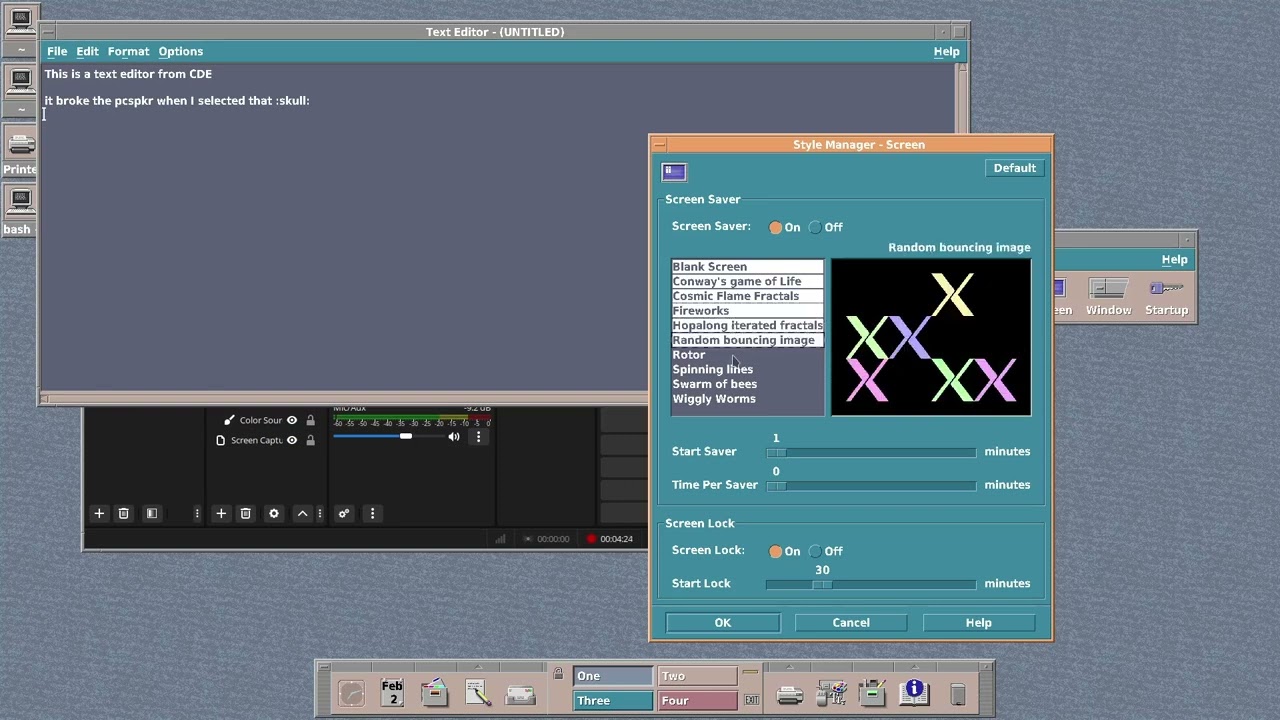Open Style Manager - Screen window menu button
The height and width of the screenshot is (720, 1280).
click(x=660, y=145)
